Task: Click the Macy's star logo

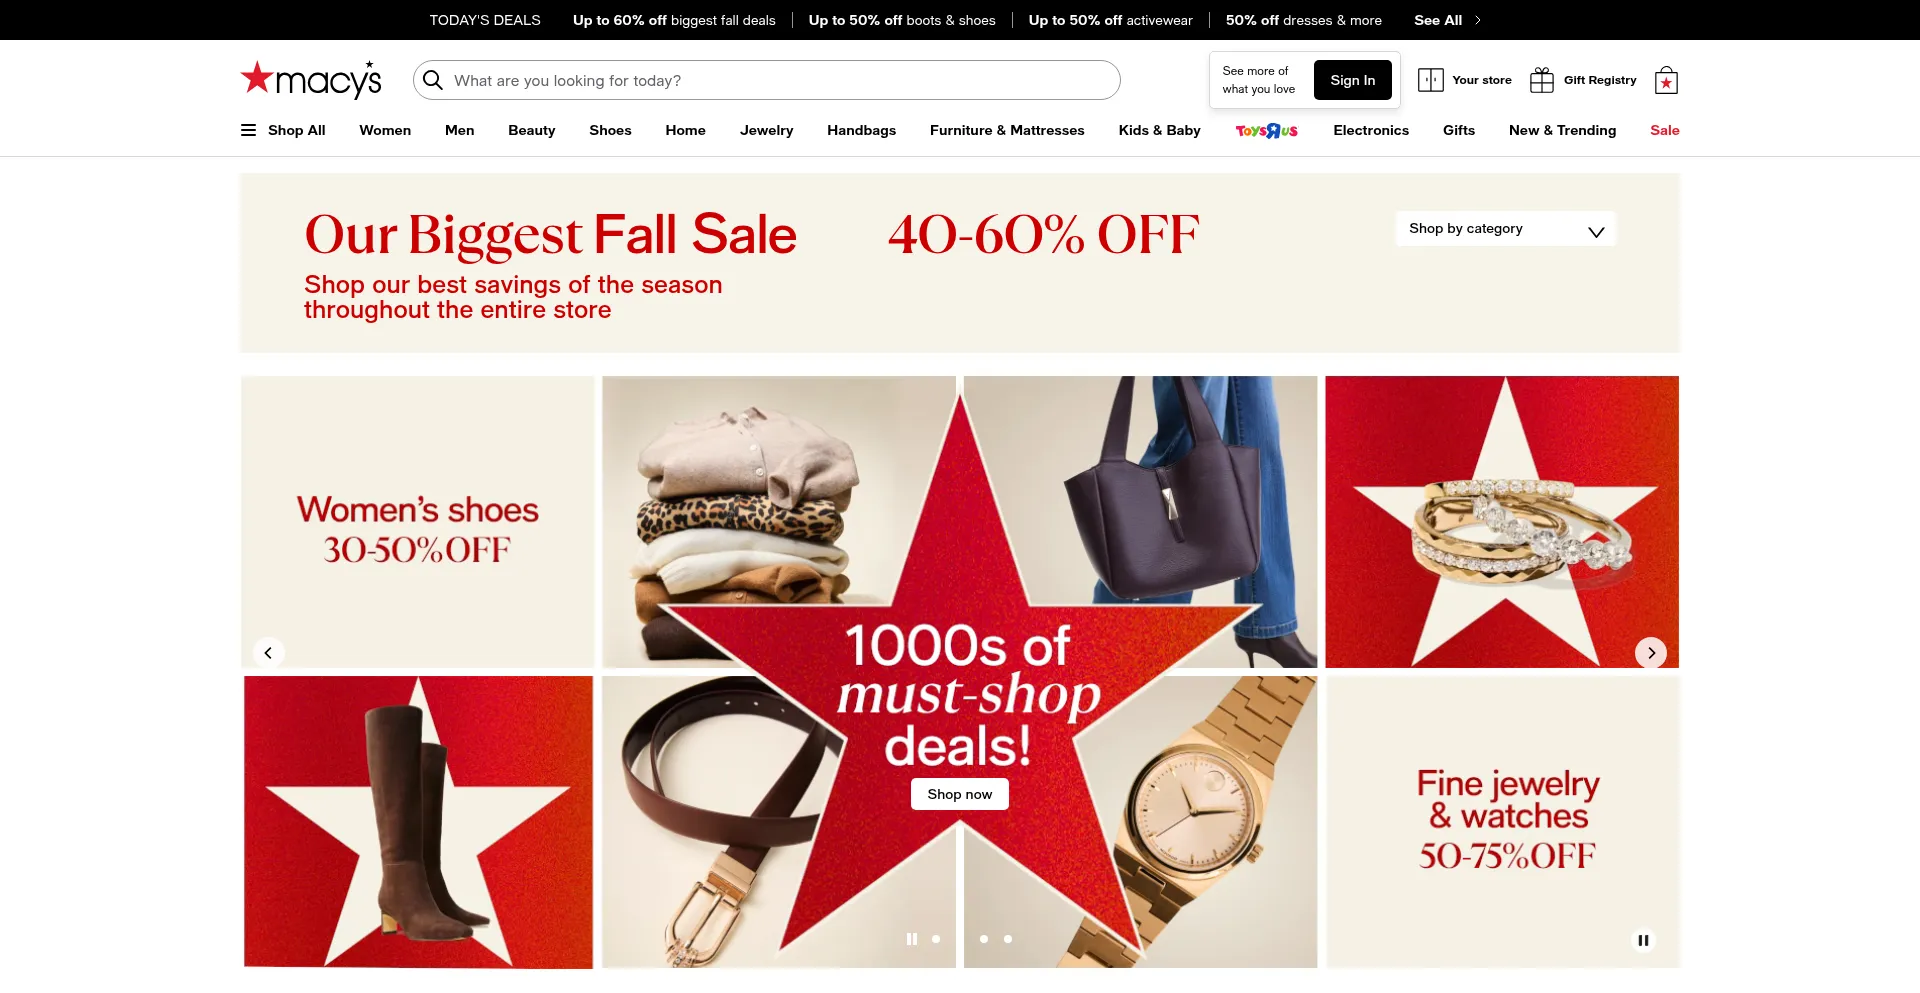Action: click(311, 79)
